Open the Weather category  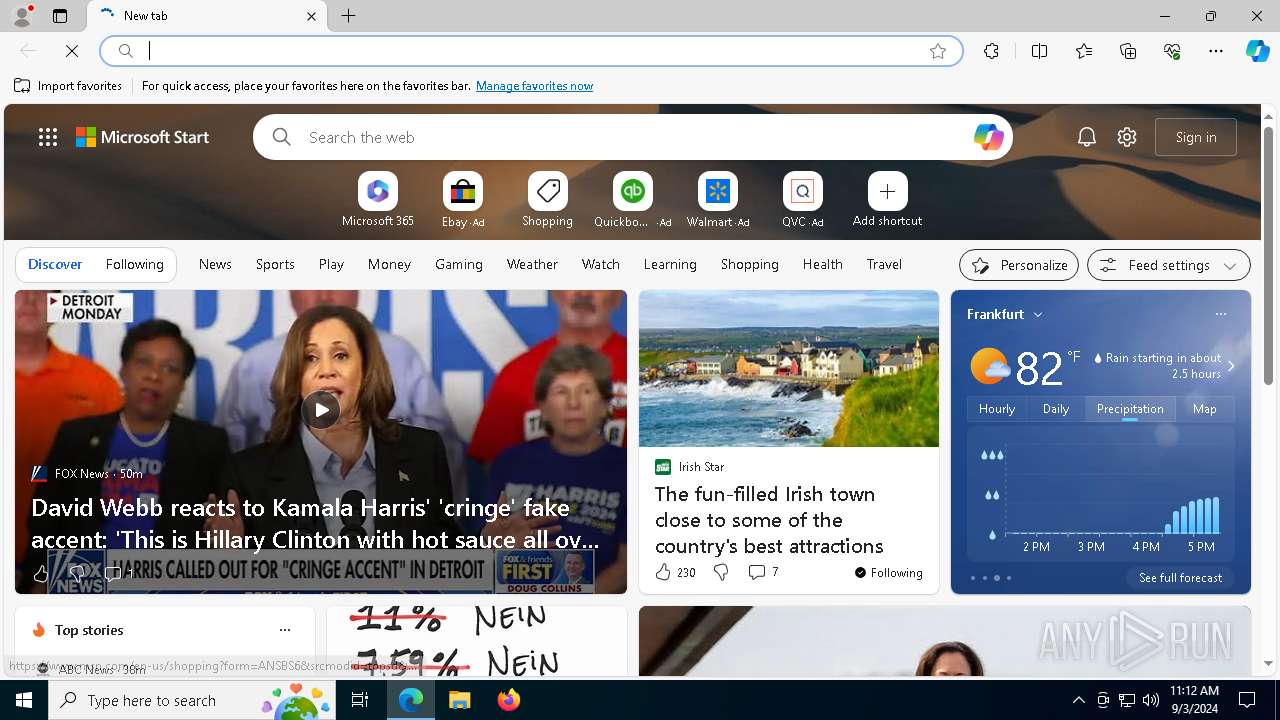tap(532, 264)
